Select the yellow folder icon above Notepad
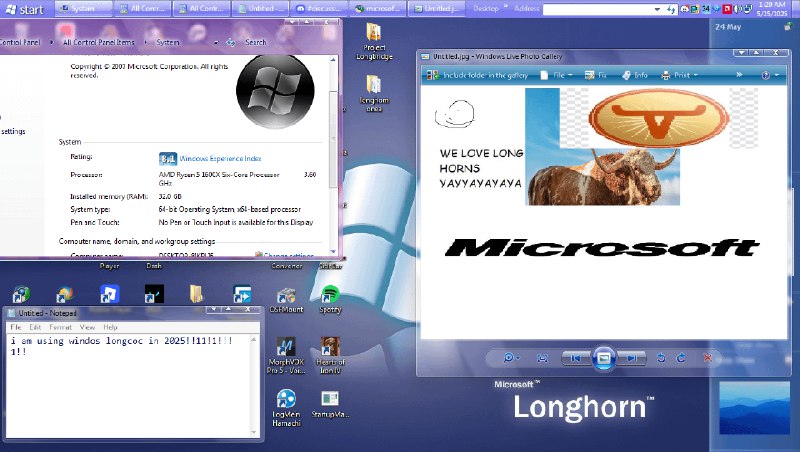The height and width of the screenshot is (452, 800). pyautogui.click(x=196, y=294)
